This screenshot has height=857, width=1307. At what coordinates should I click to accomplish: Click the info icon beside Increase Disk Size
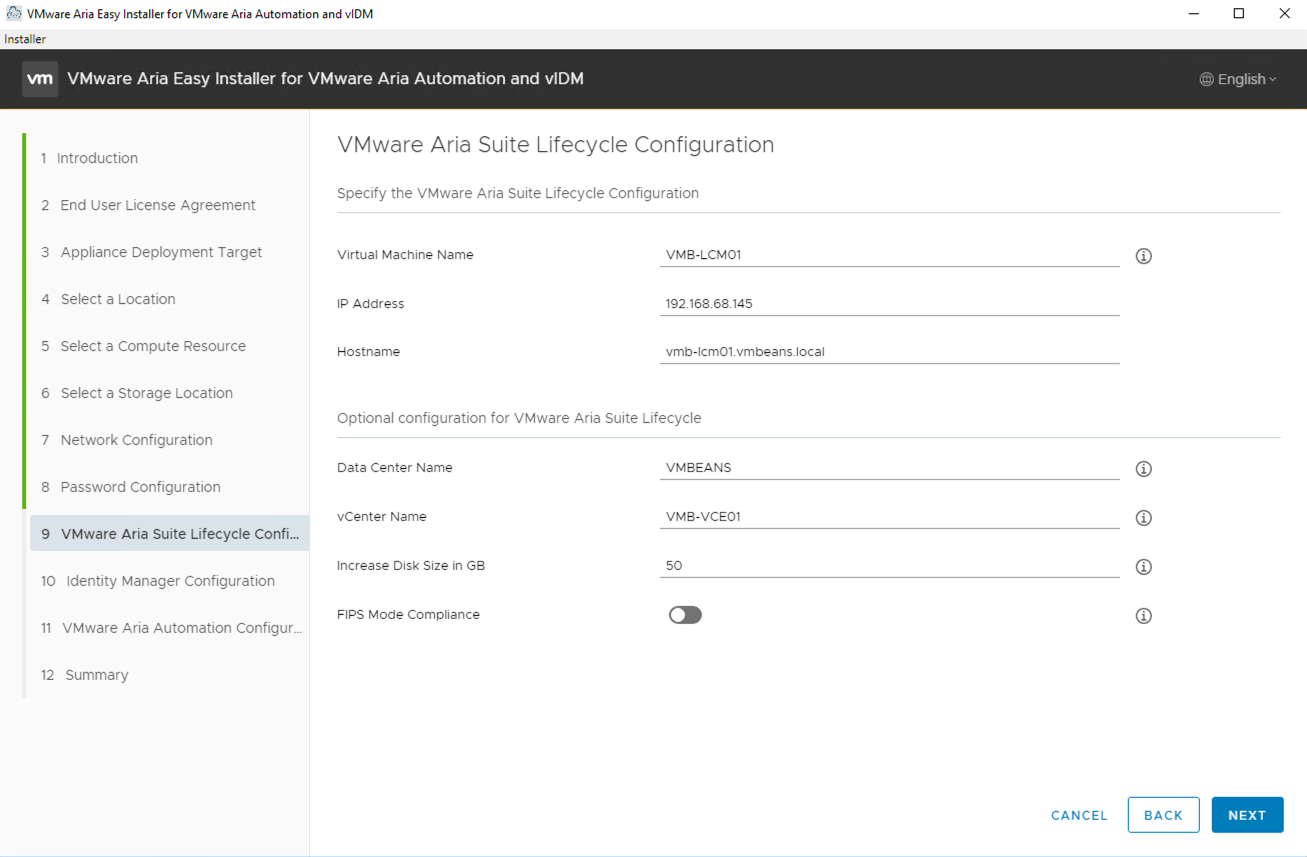pos(1144,567)
